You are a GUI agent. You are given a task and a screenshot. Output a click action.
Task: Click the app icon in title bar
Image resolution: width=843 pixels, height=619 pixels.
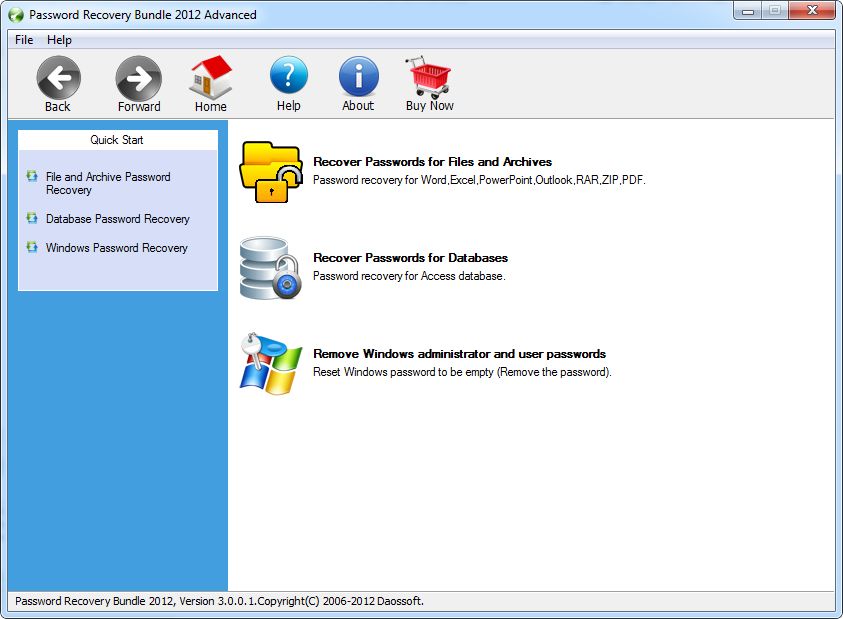[16, 15]
